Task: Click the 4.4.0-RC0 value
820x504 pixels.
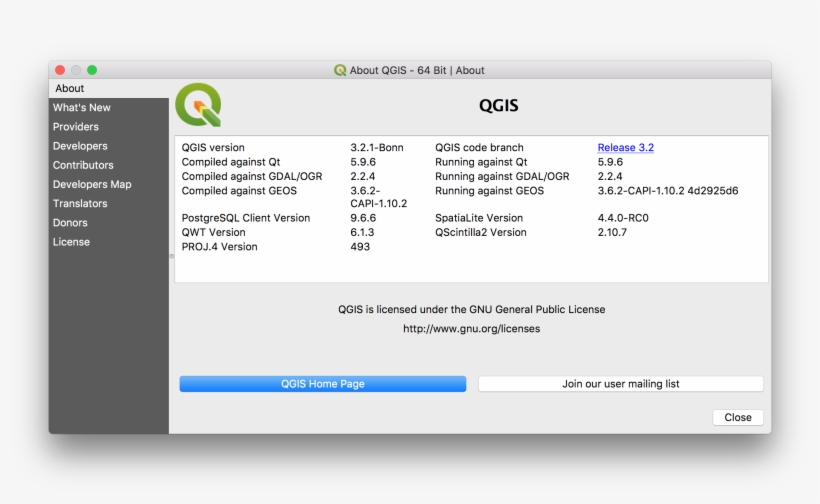Action: pyautogui.click(x=623, y=218)
